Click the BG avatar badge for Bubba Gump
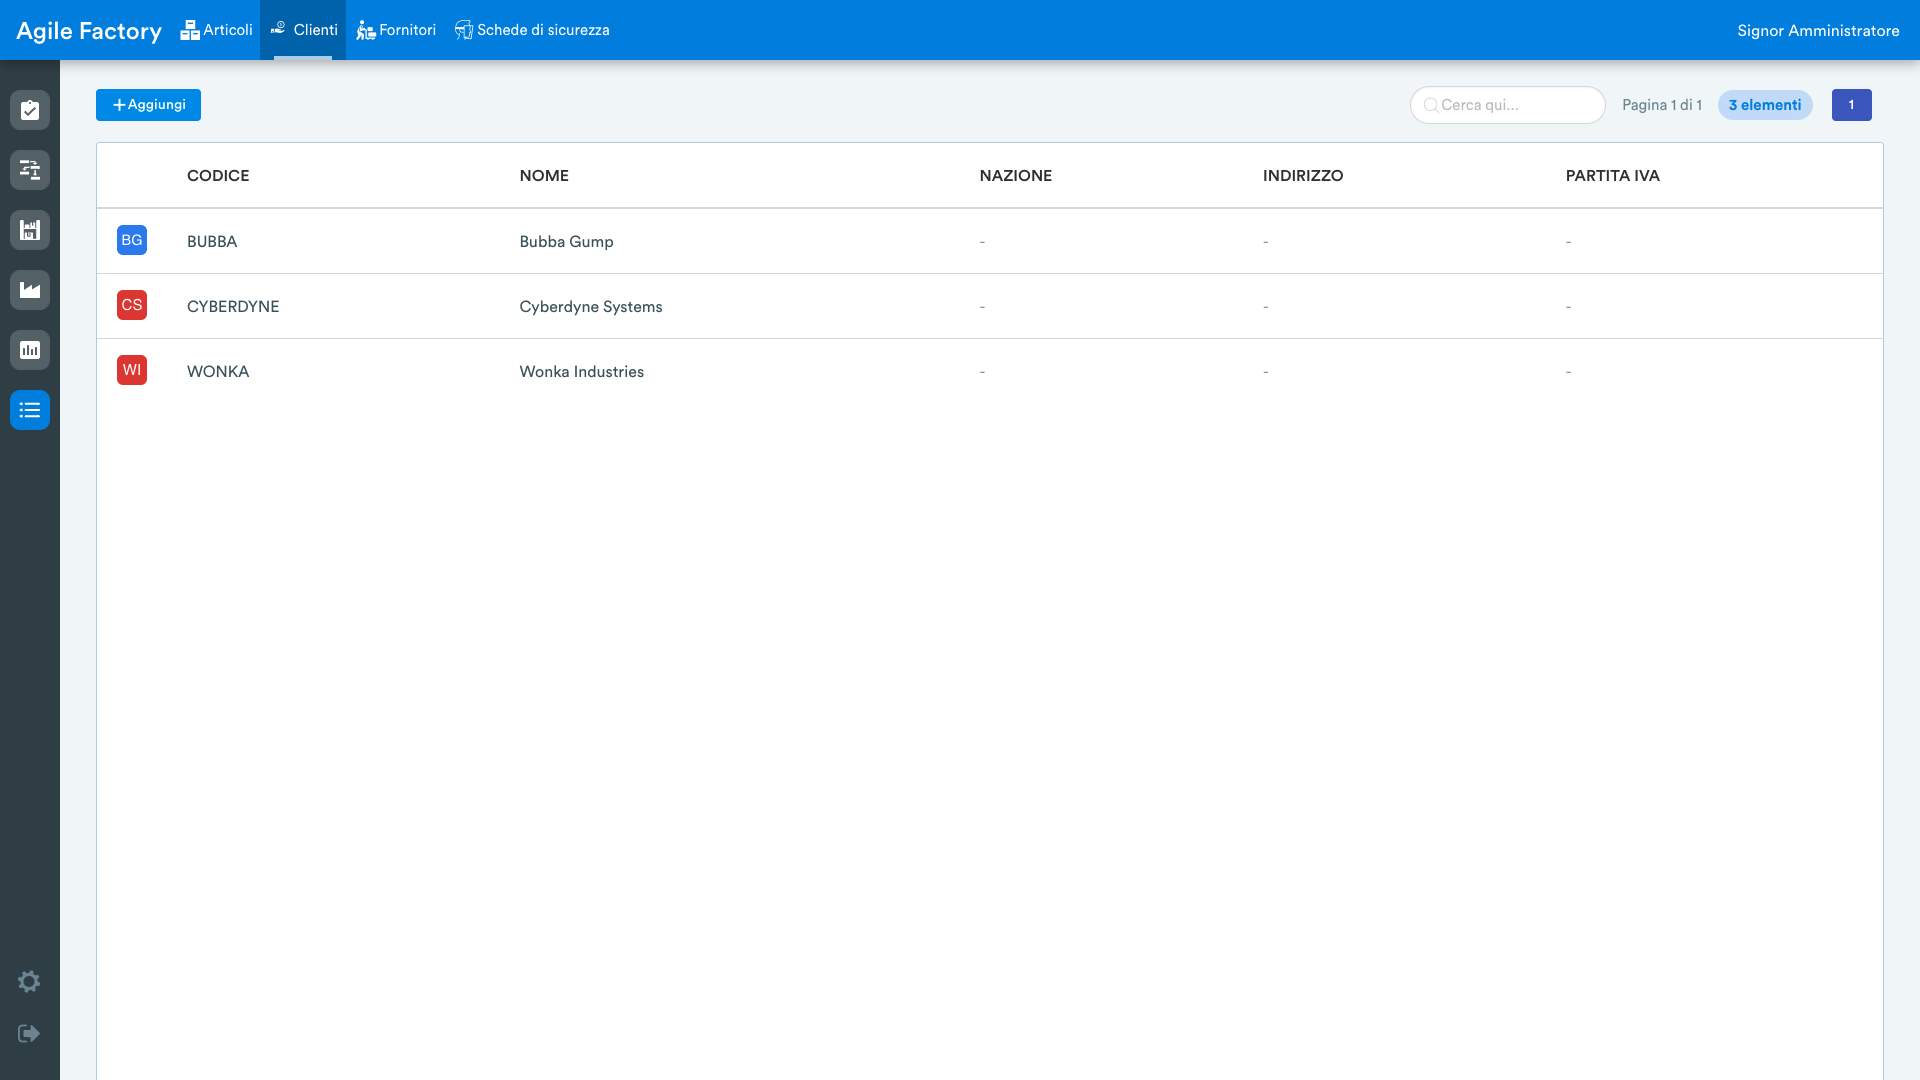The width and height of the screenshot is (1920, 1080). (x=132, y=240)
